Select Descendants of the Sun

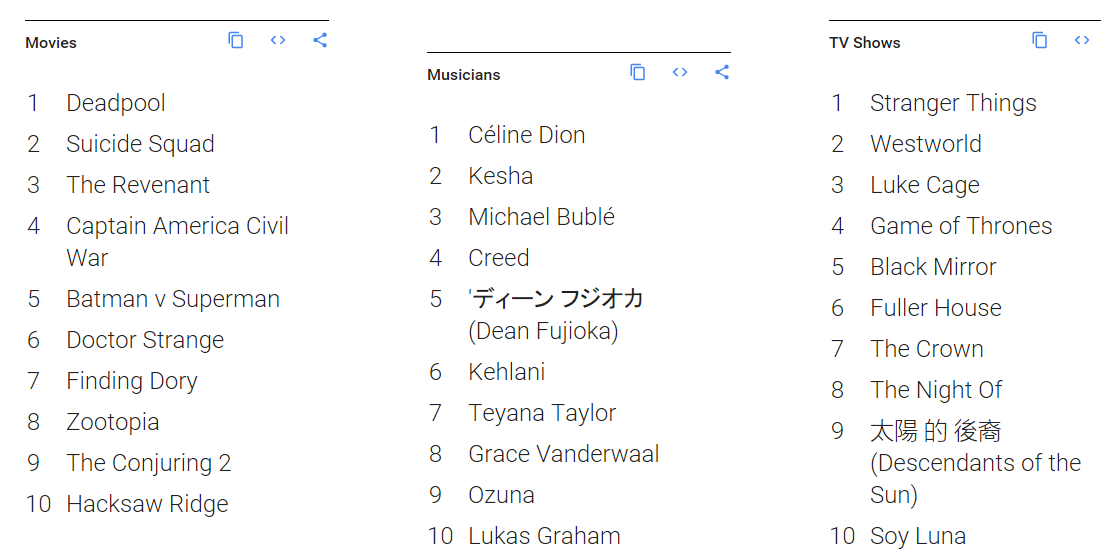pyautogui.click(x=975, y=462)
